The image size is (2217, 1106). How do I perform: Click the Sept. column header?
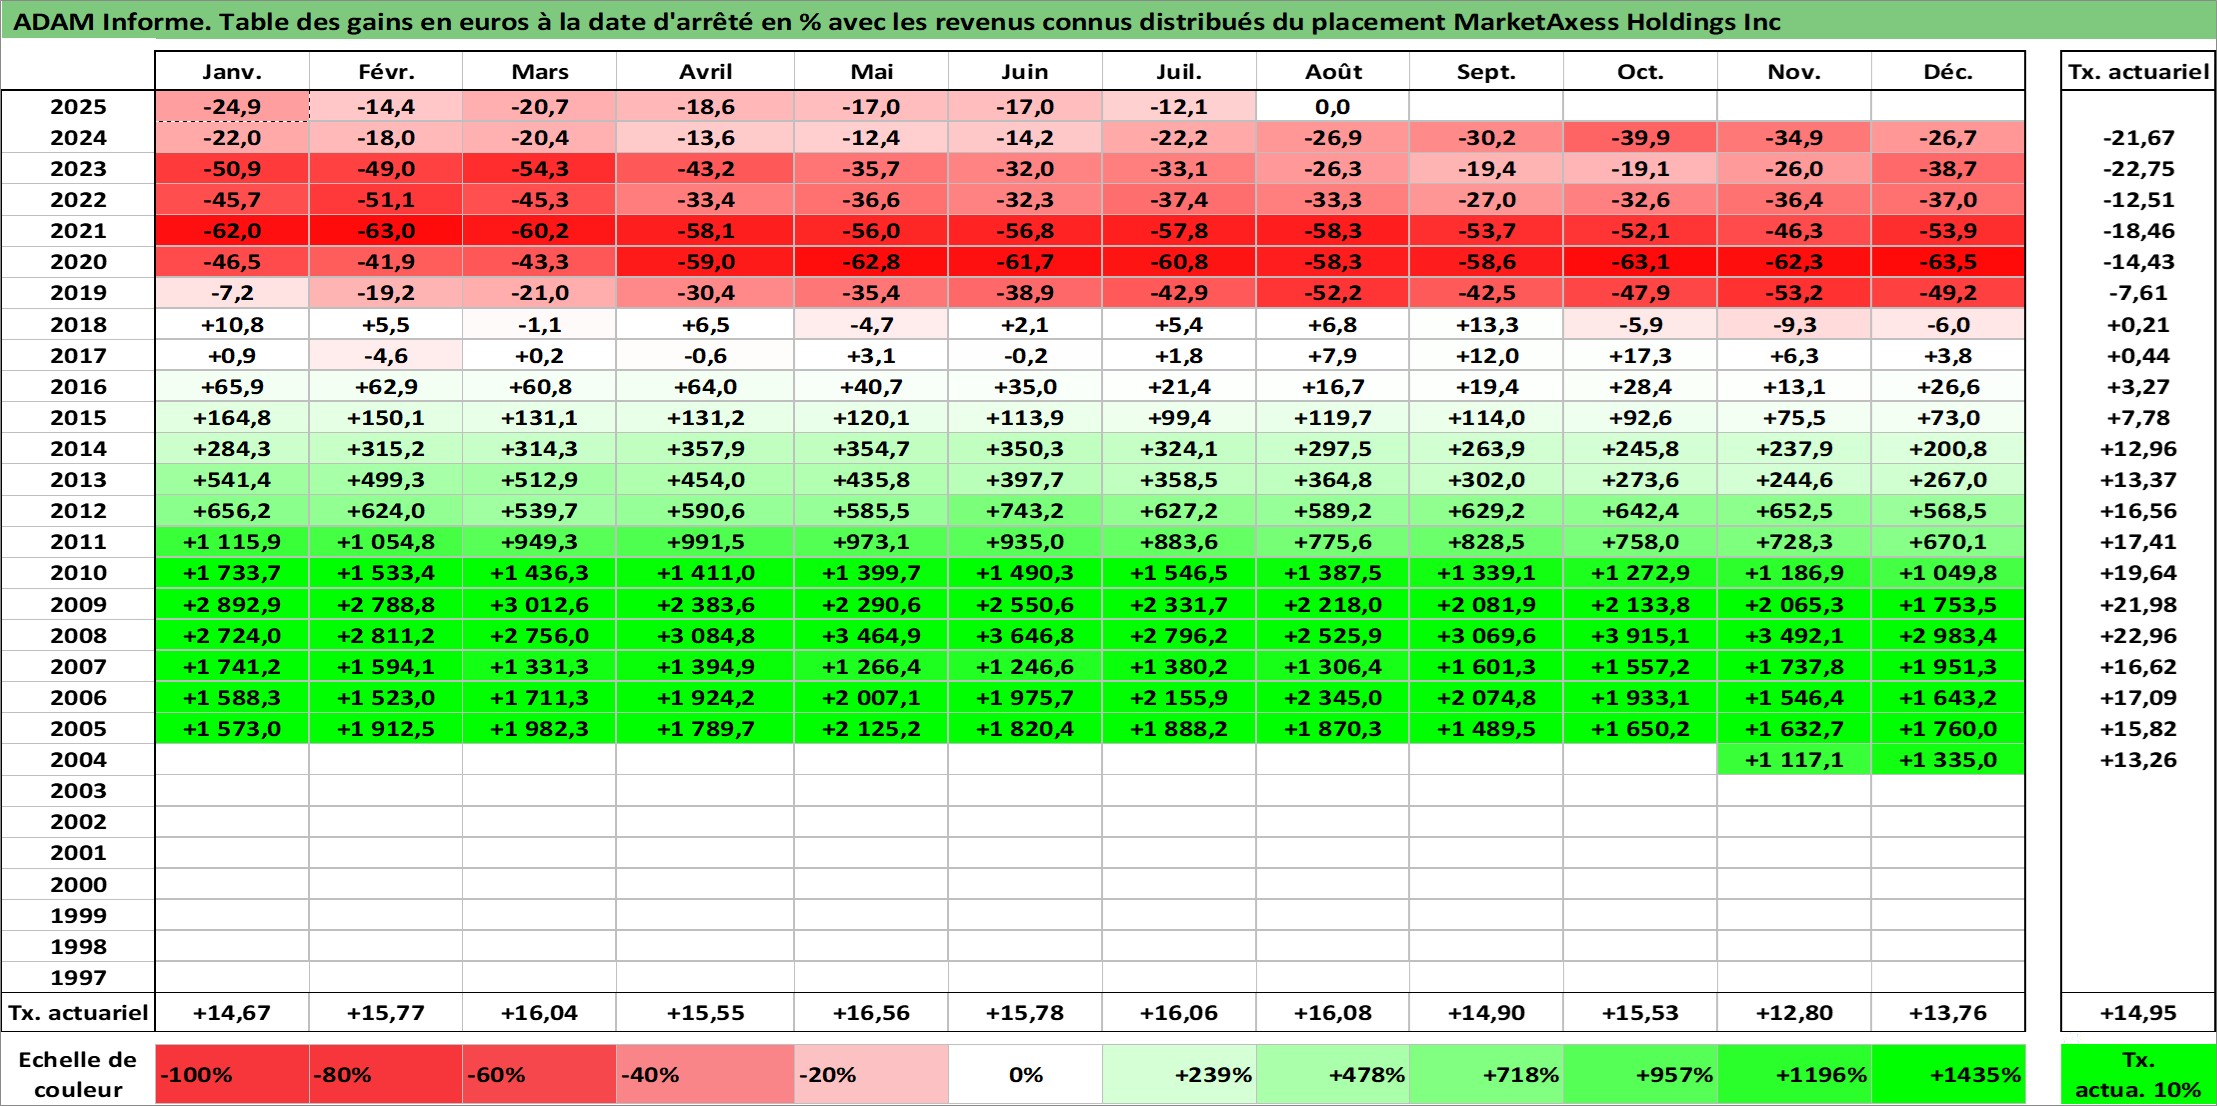click(1486, 71)
